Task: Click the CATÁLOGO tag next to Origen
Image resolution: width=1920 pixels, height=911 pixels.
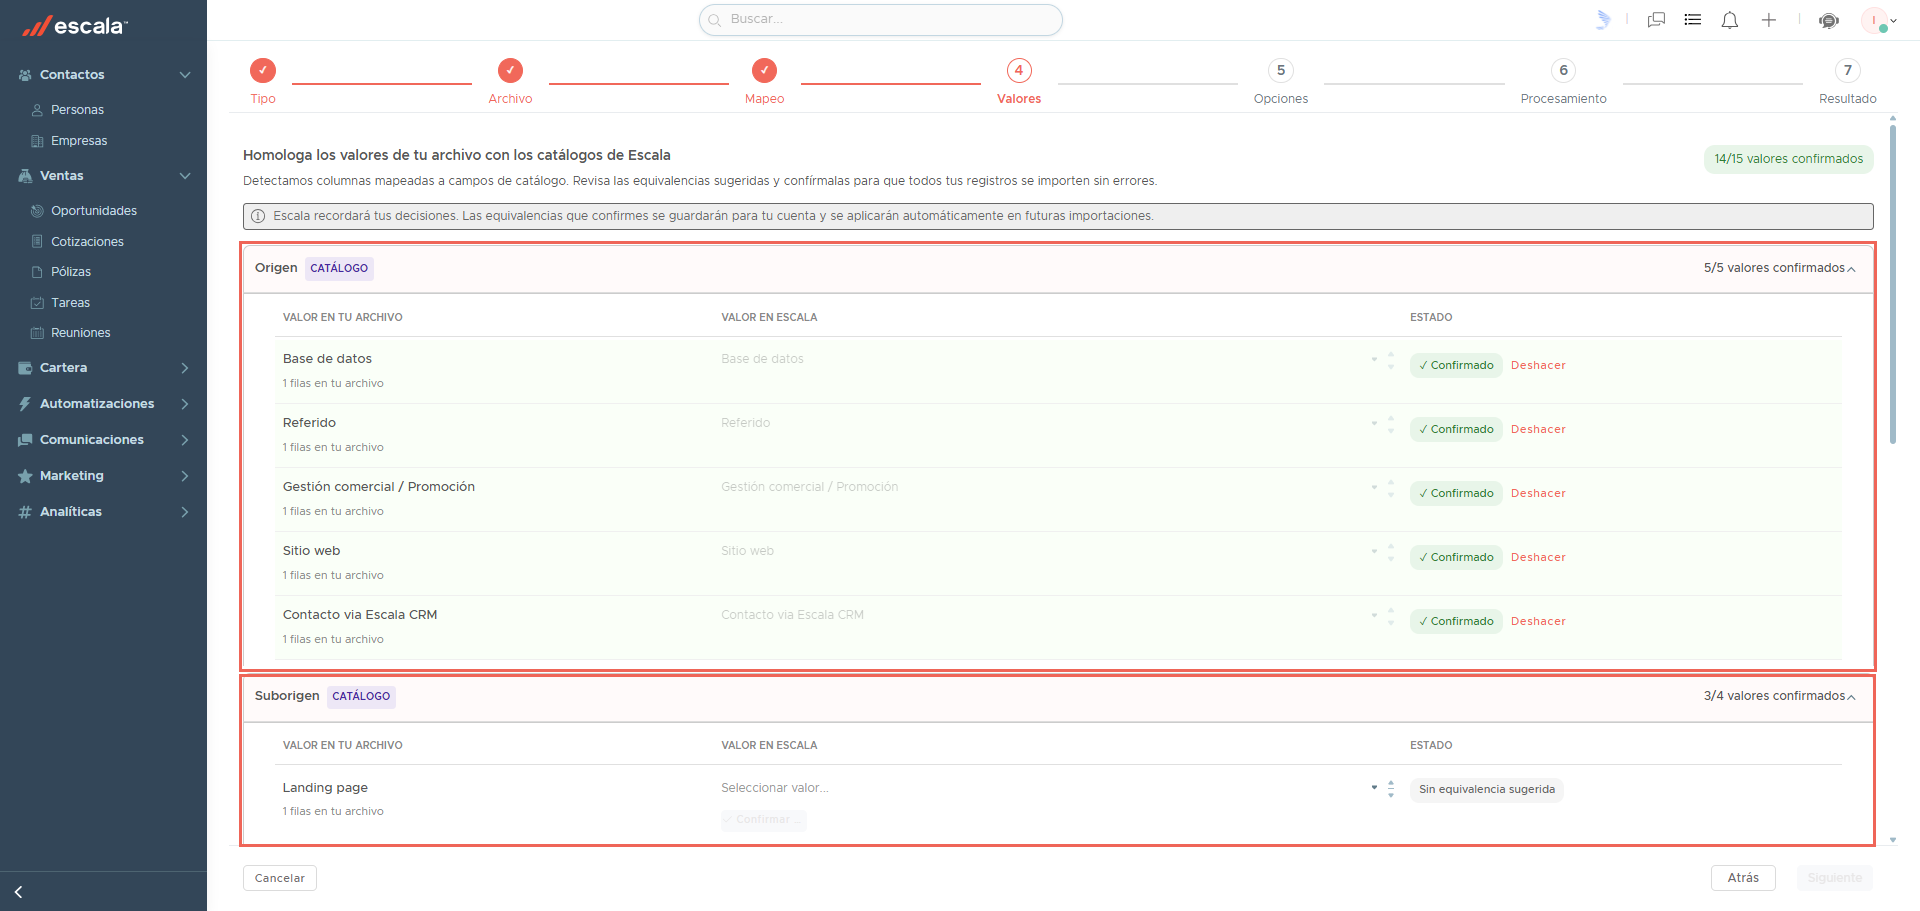Action: [x=339, y=269]
